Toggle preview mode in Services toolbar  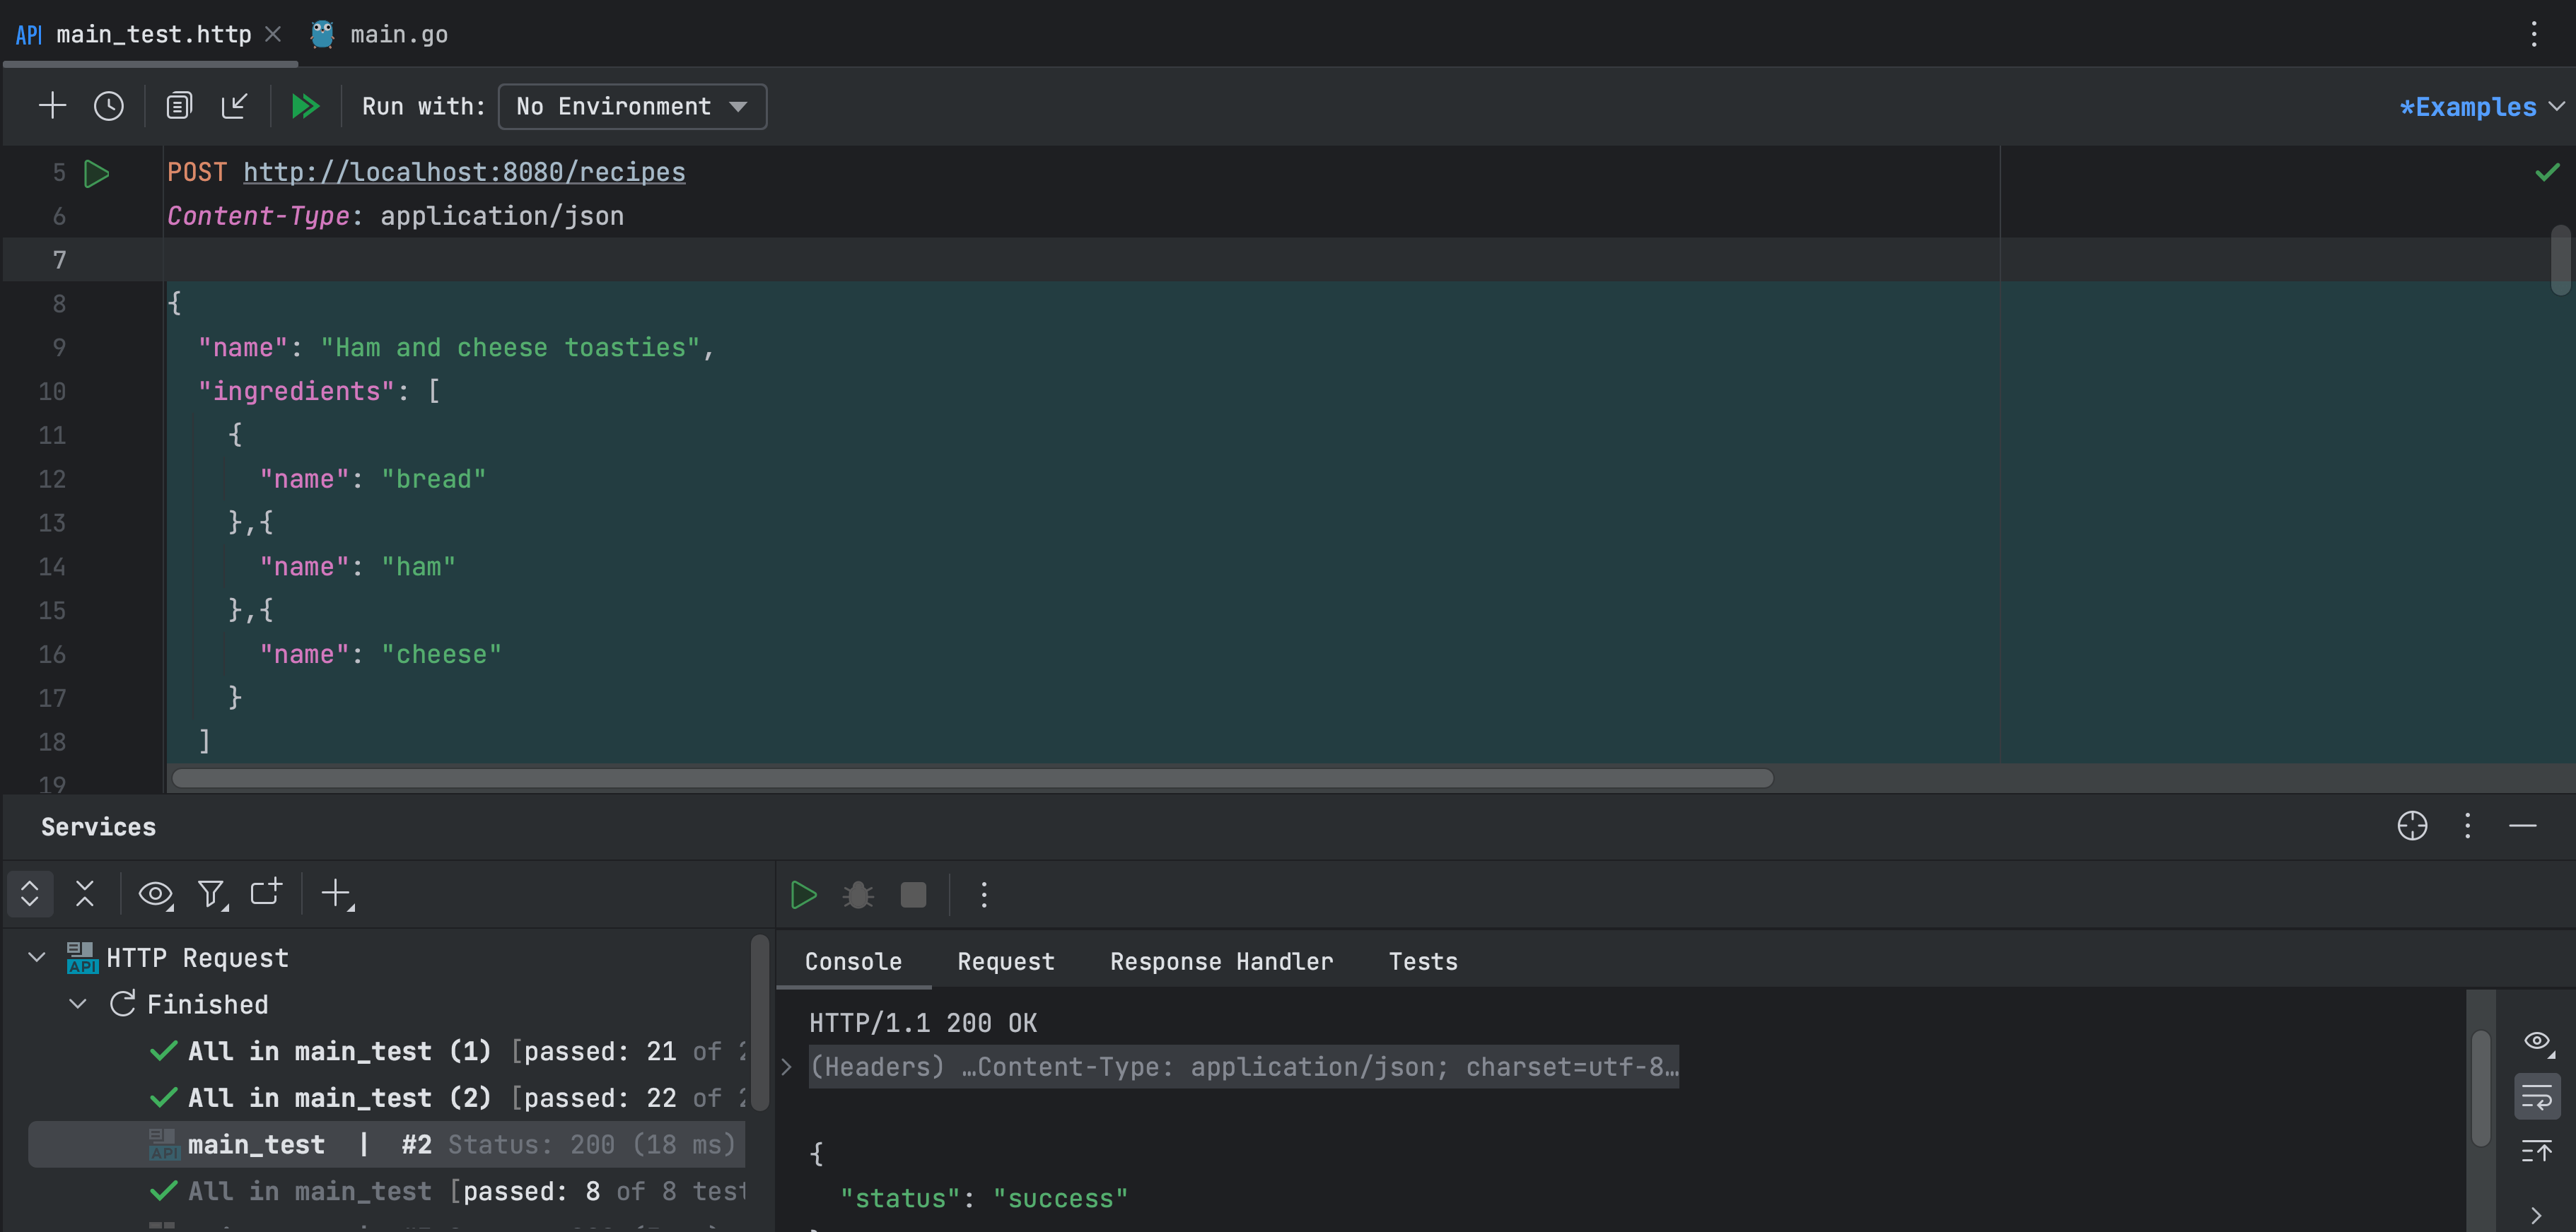coord(156,894)
